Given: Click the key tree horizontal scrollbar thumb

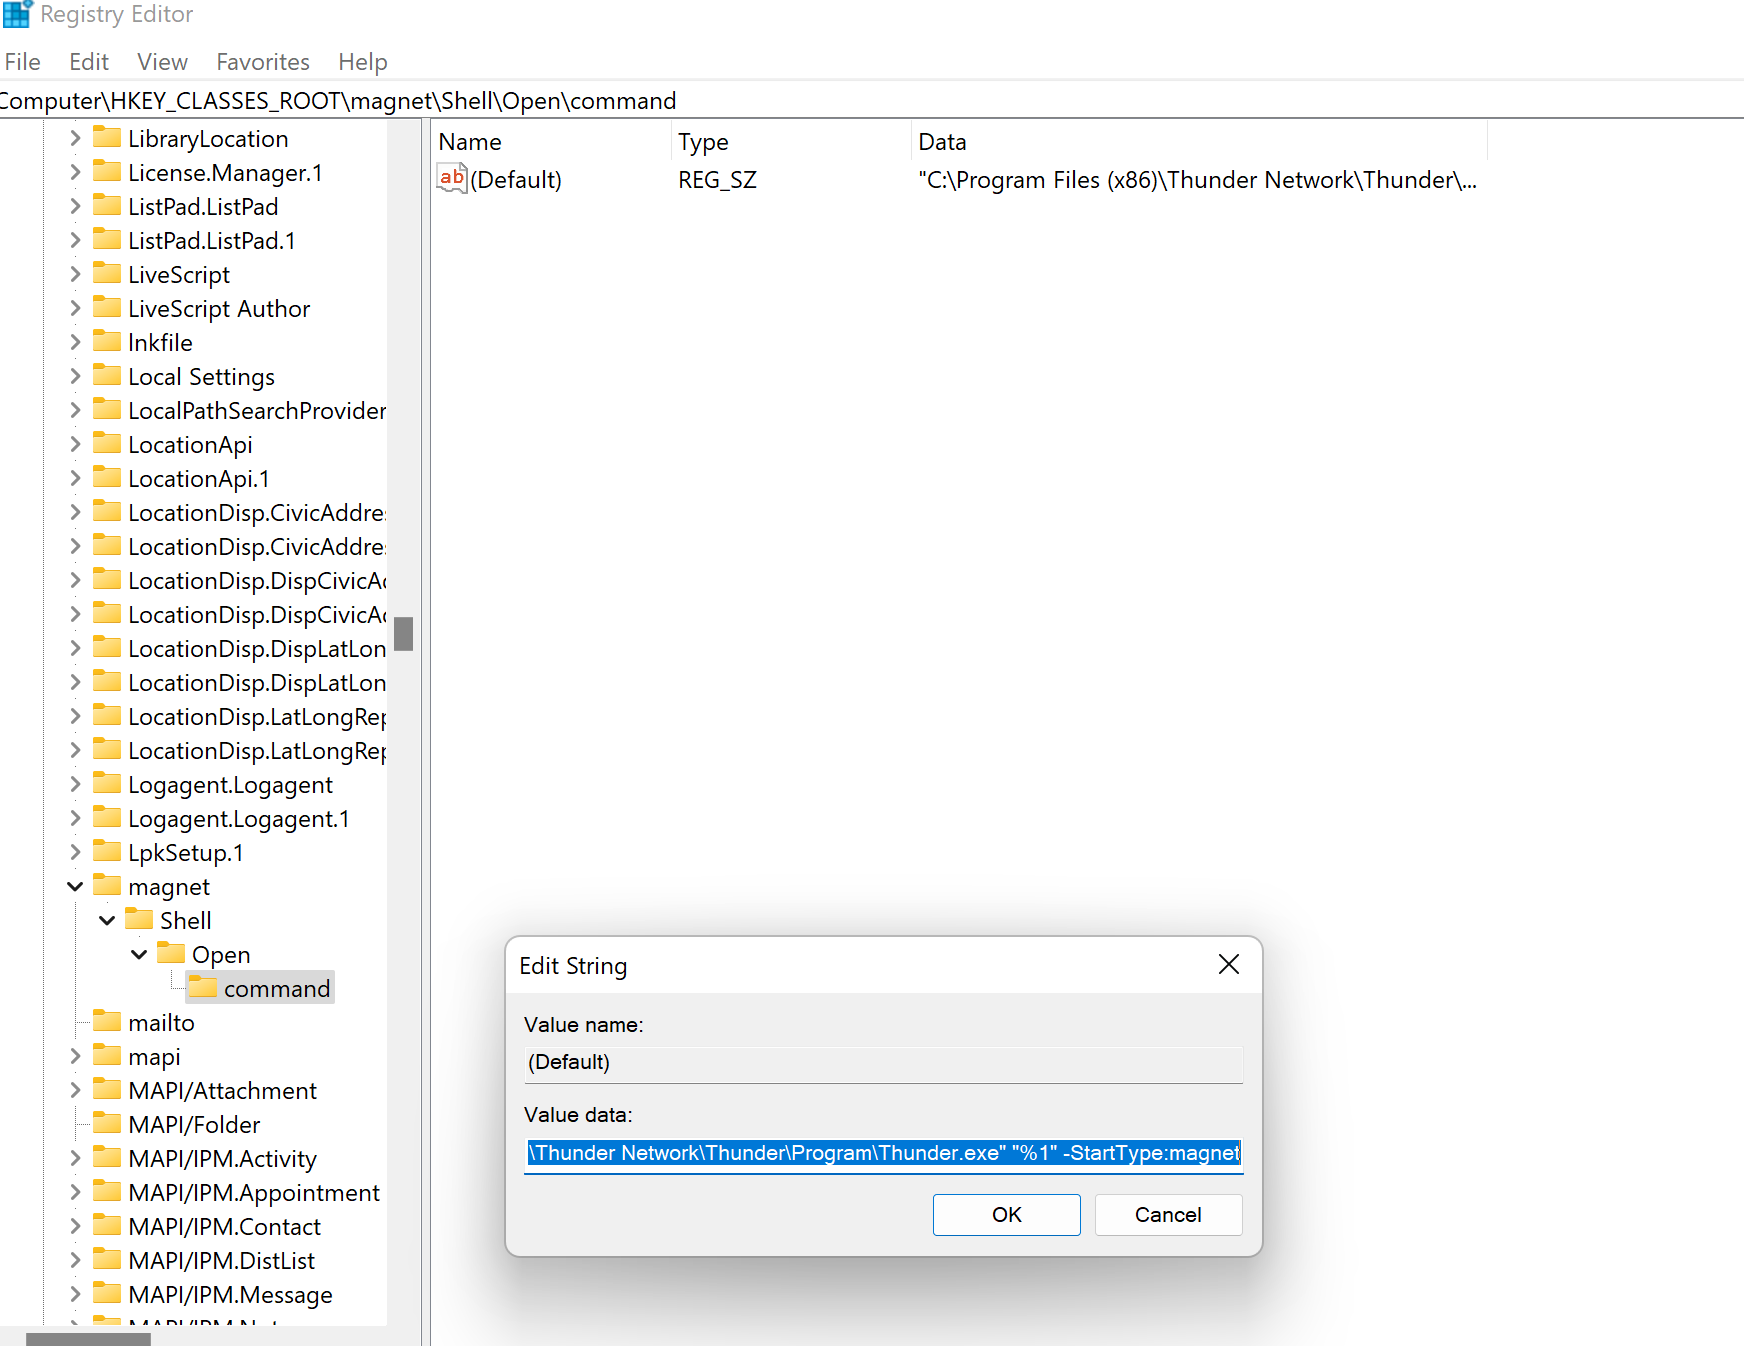Looking at the screenshot, I should click(x=88, y=1339).
